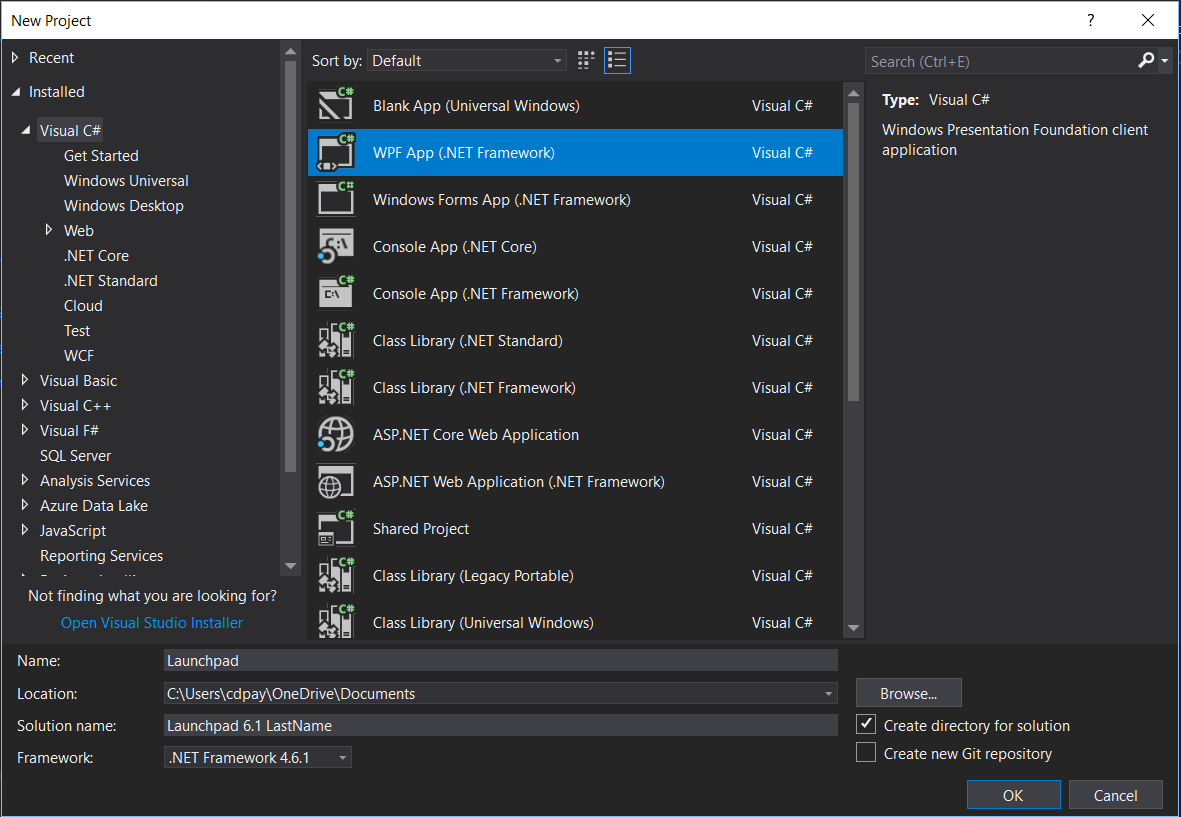Collapse the Visual C# tree node
This screenshot has width=1181, height=817.
(26, 130)
